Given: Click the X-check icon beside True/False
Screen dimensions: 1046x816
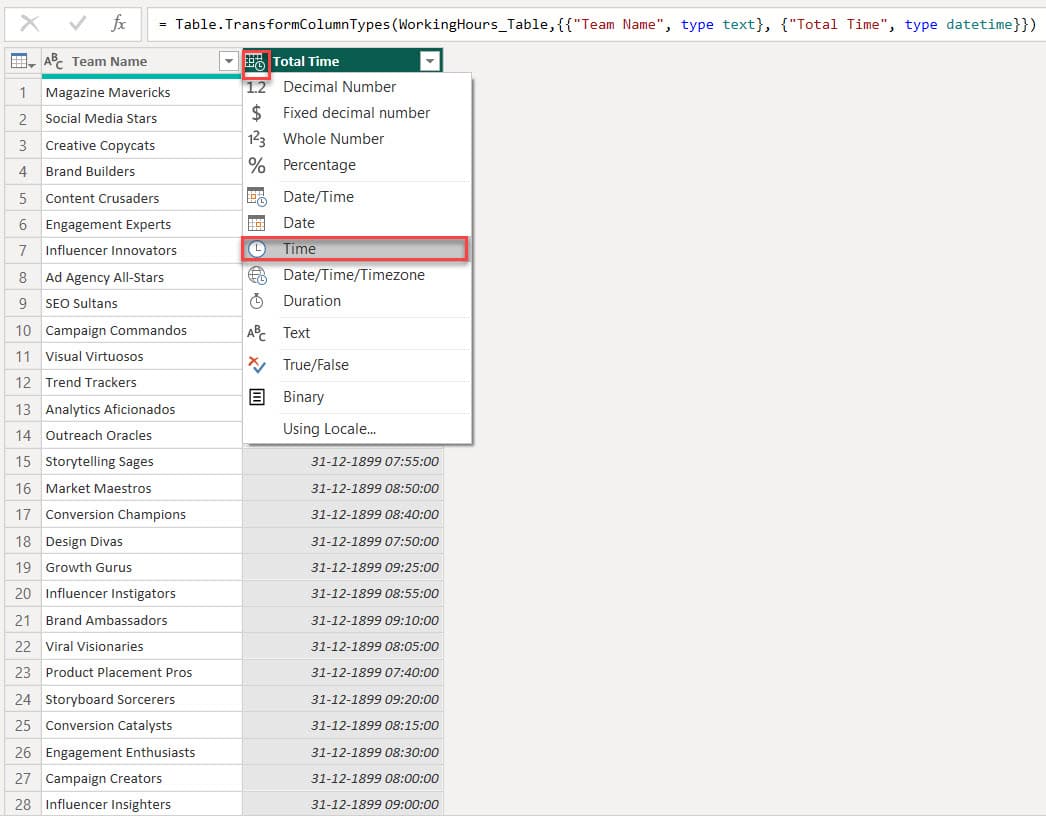Looking at the screenshot, I should [257, 365].
